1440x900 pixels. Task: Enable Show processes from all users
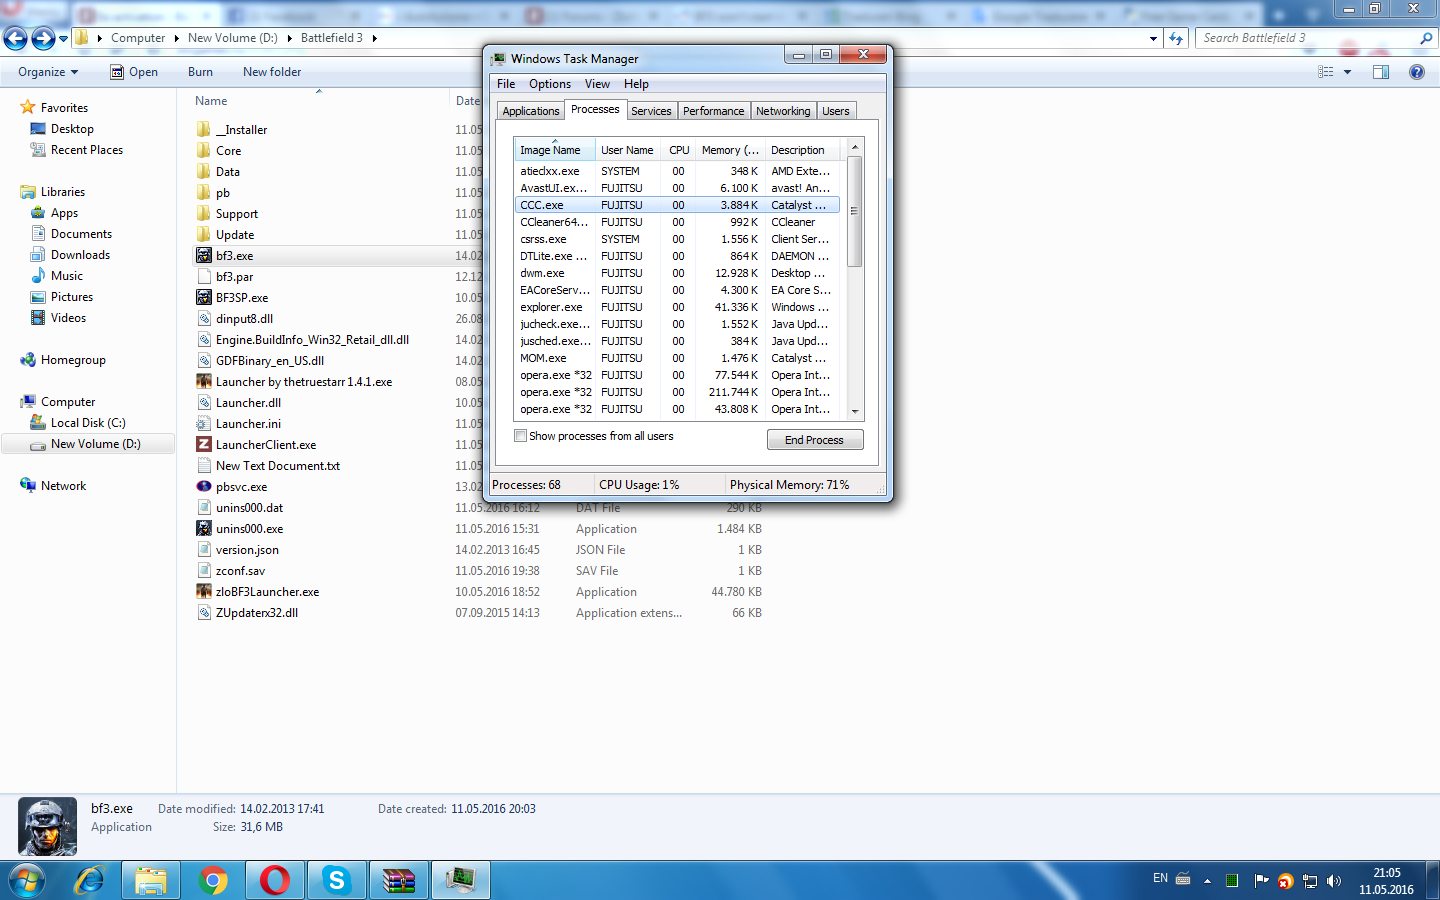[520, 436]
